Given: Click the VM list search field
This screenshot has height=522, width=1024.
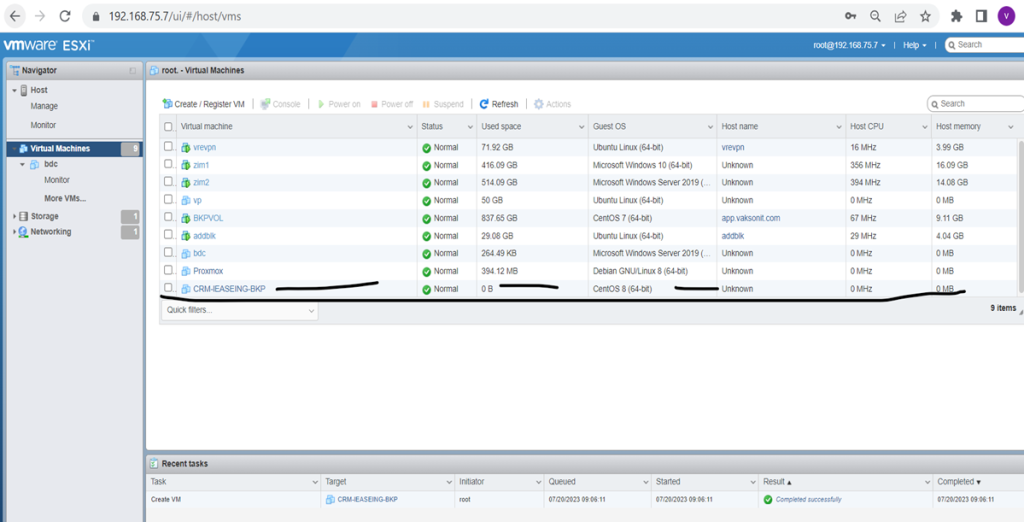Looking at the screenshot, I should pos(978,103).
